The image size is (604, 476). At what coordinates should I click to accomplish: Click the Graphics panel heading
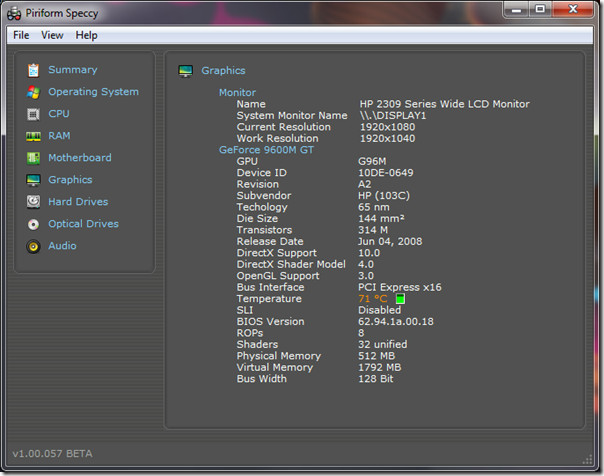223,70
